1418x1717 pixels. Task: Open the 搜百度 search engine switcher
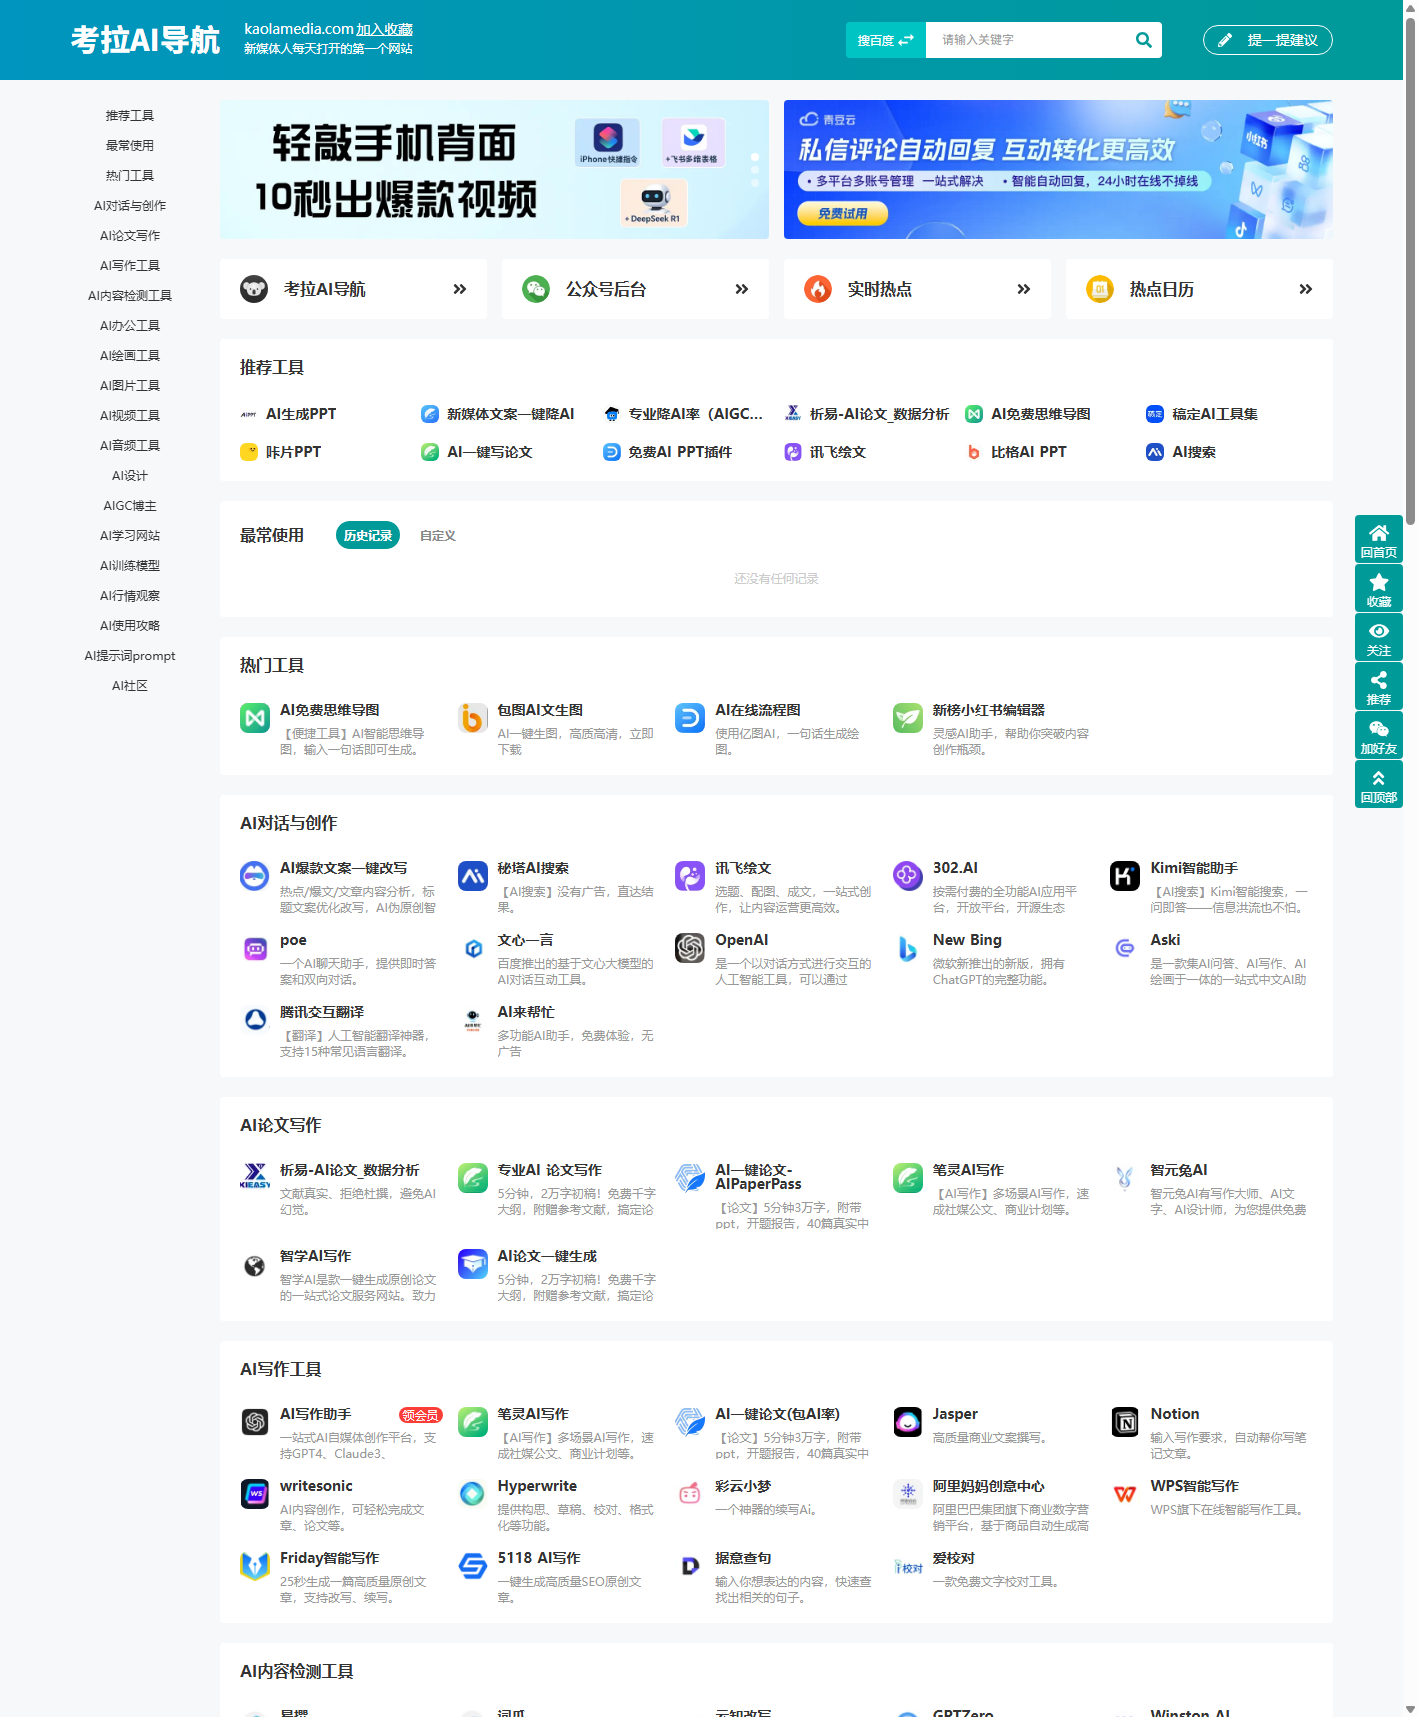coord(886,40)
